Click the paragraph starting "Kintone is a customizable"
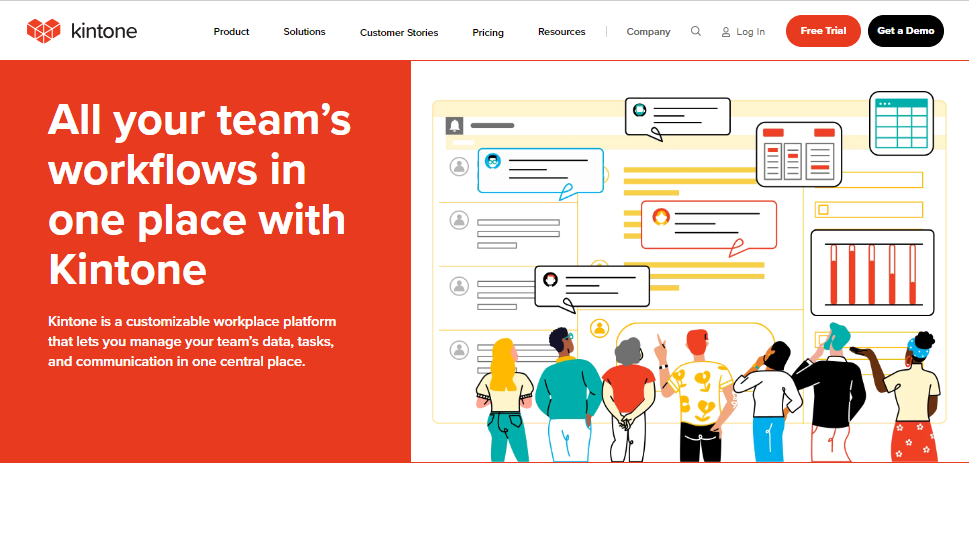The height and width of the screenshot is (556, 969). [192, 341]
